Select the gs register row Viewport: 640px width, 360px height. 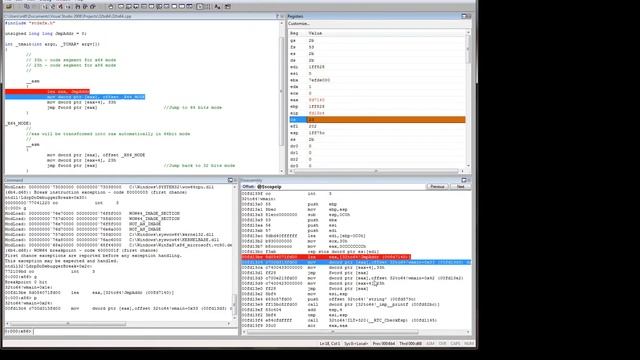(377, 40)
